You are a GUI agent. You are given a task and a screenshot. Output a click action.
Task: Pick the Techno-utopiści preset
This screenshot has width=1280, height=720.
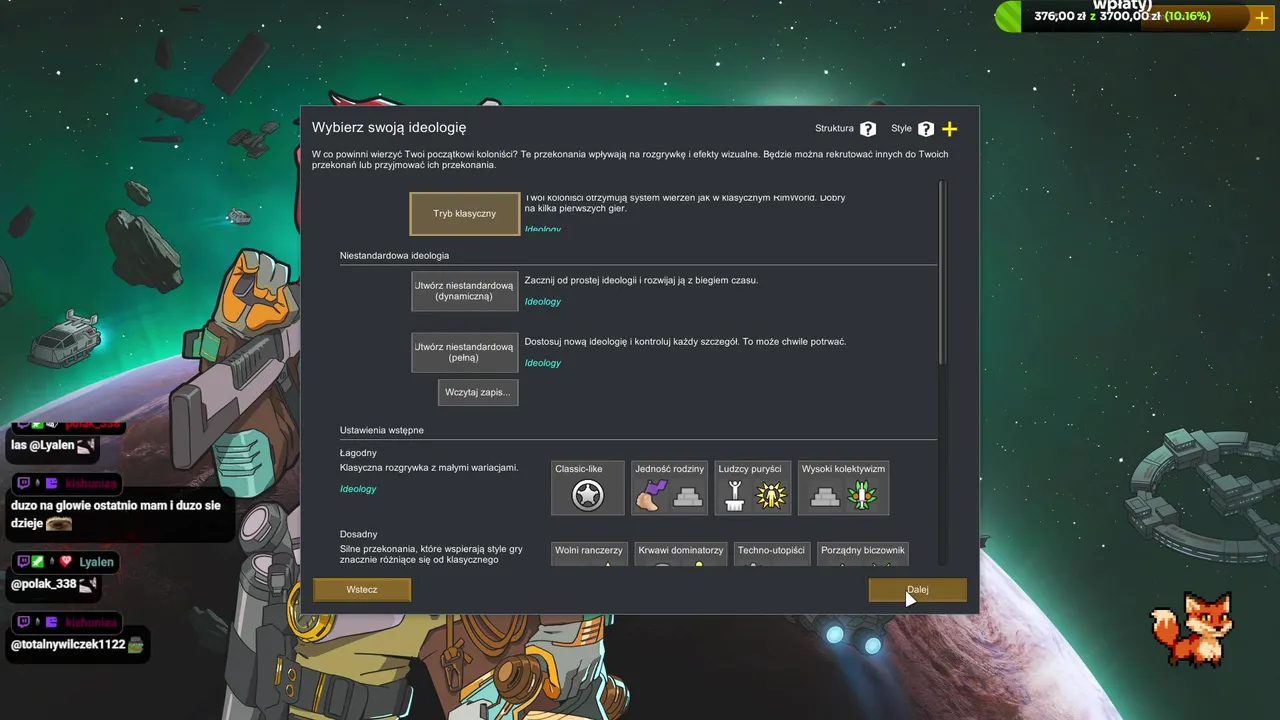pos(771,554)
